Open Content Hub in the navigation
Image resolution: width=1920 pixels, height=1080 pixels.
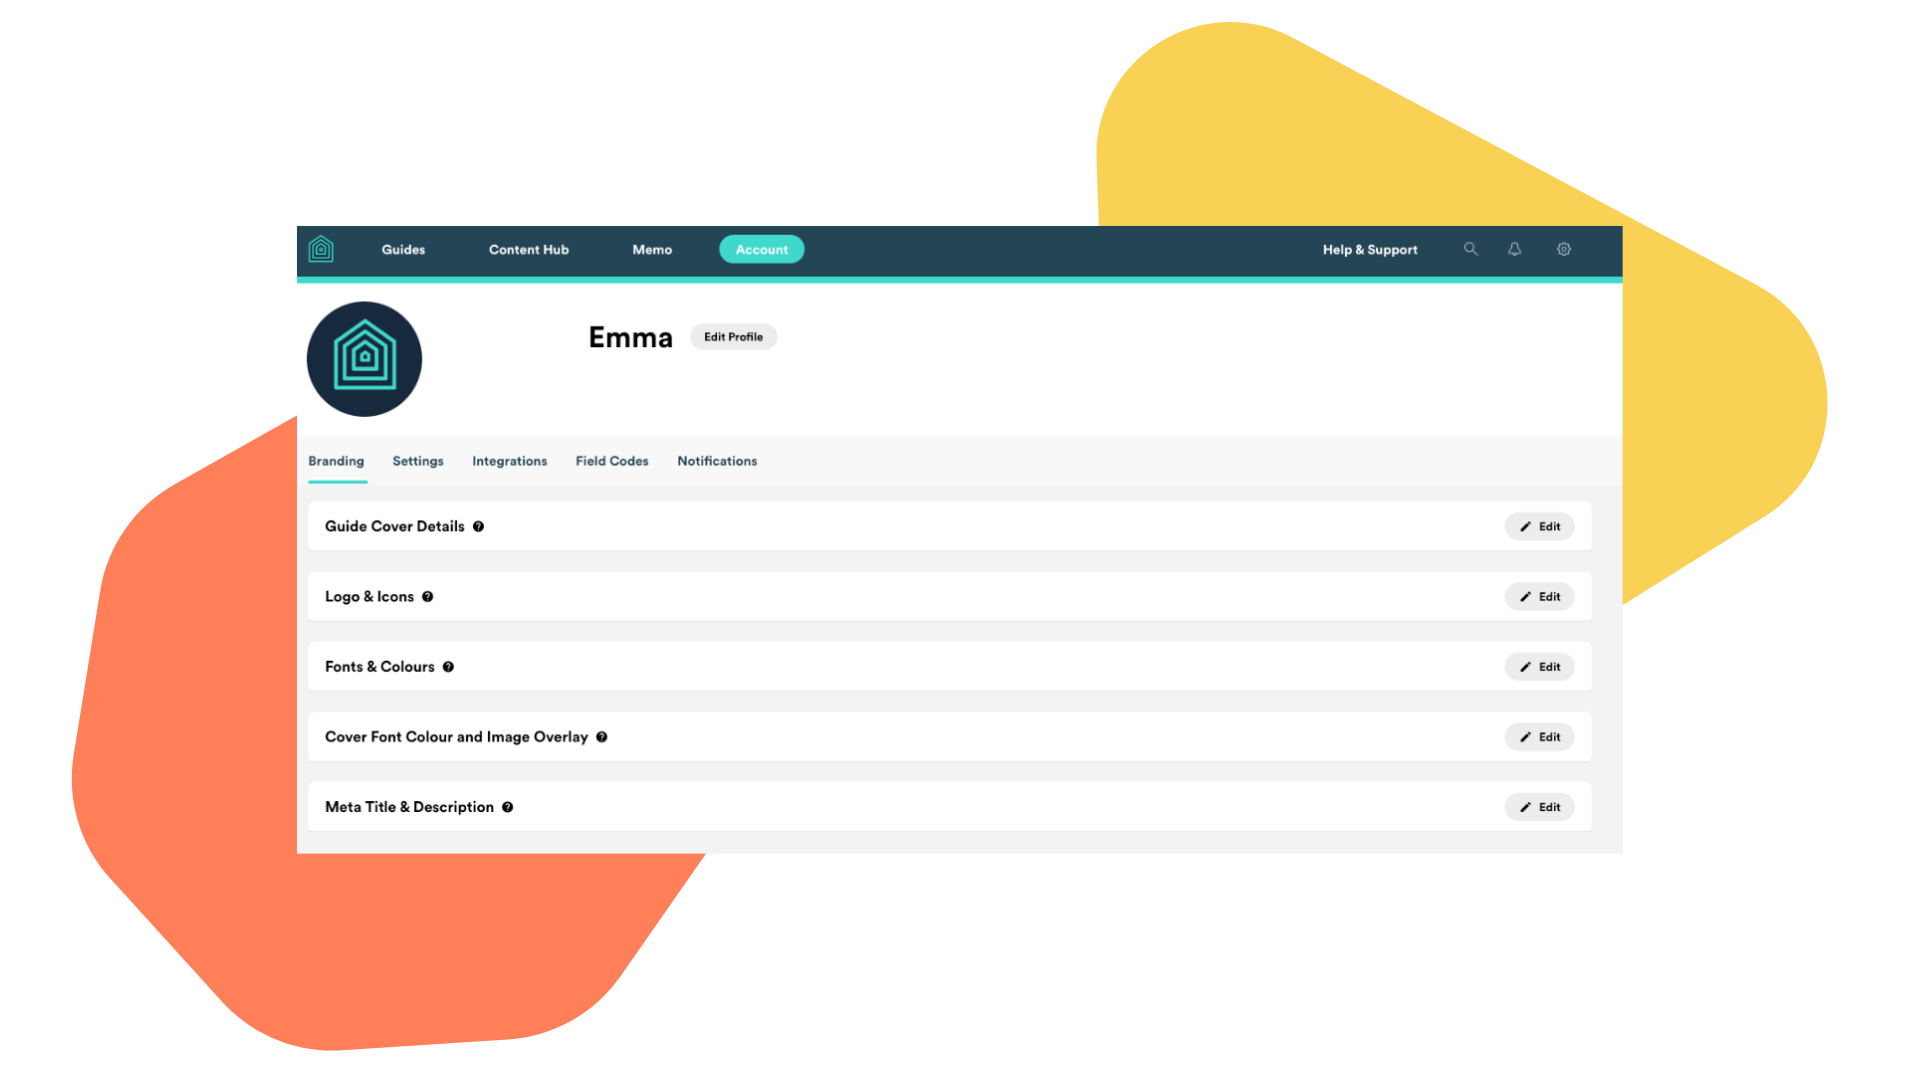529,250
